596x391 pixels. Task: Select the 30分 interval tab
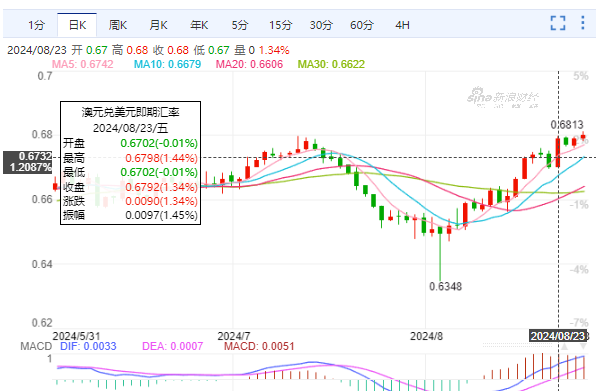(x=321, y=25)
